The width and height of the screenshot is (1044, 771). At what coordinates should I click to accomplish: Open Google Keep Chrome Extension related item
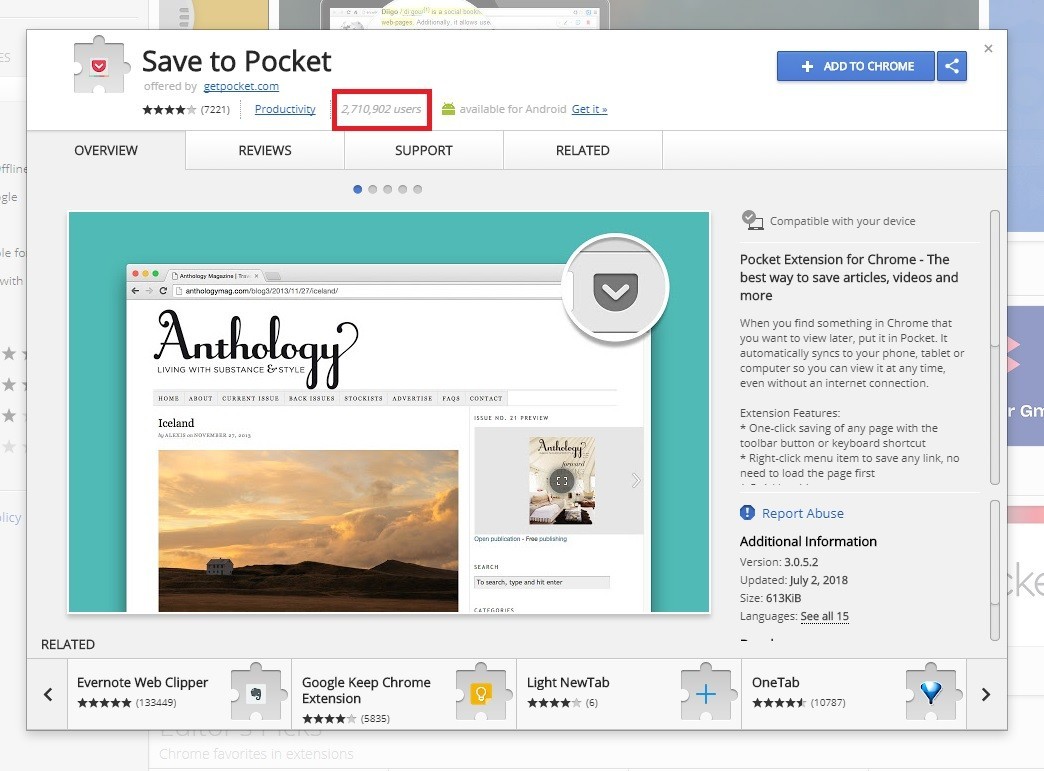(x=404, y=694)
